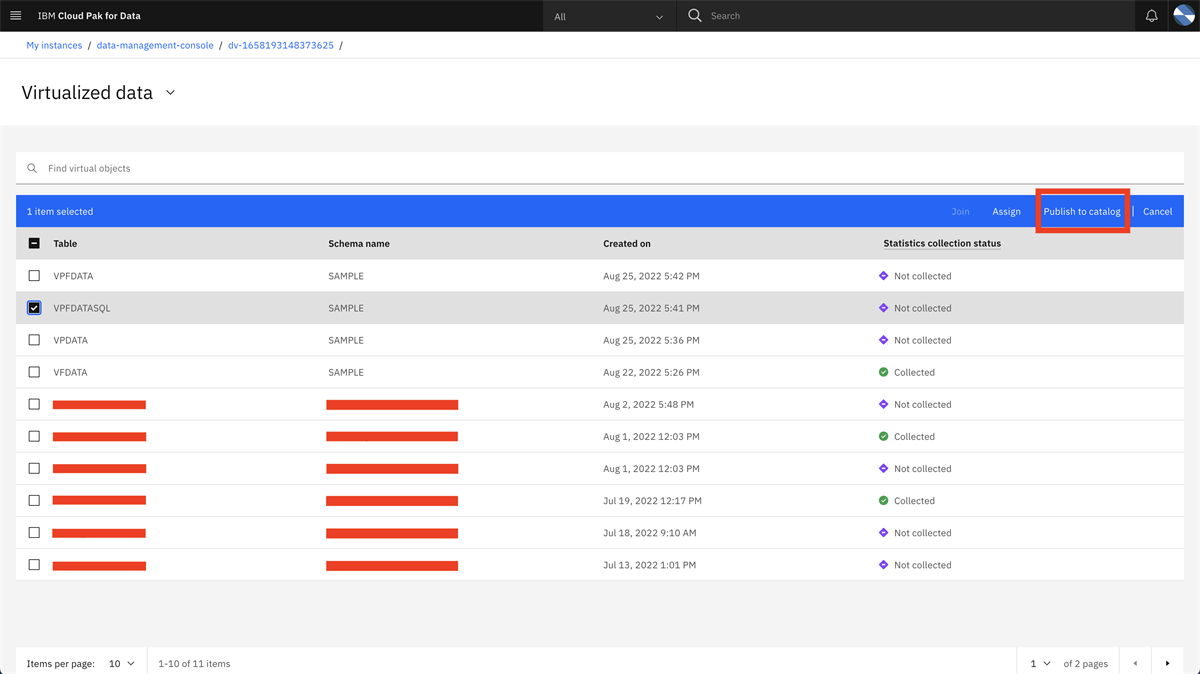Screen dimensions: 1200x674
Task: Open the All search scope dropdown
Action: pos(608,15)
